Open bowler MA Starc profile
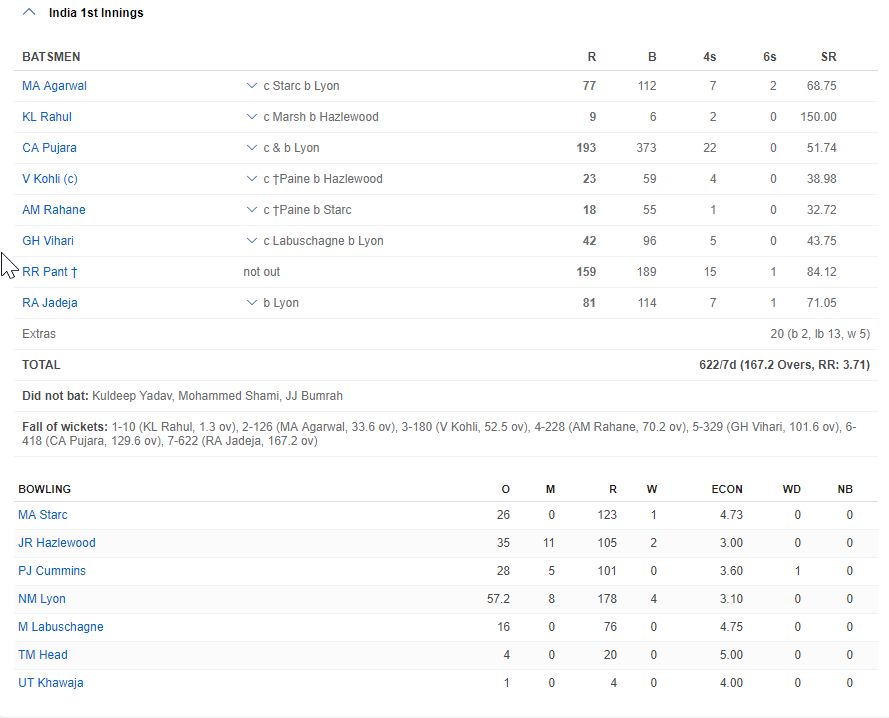This screenshot has height=718, width=889. click(43, 515)
